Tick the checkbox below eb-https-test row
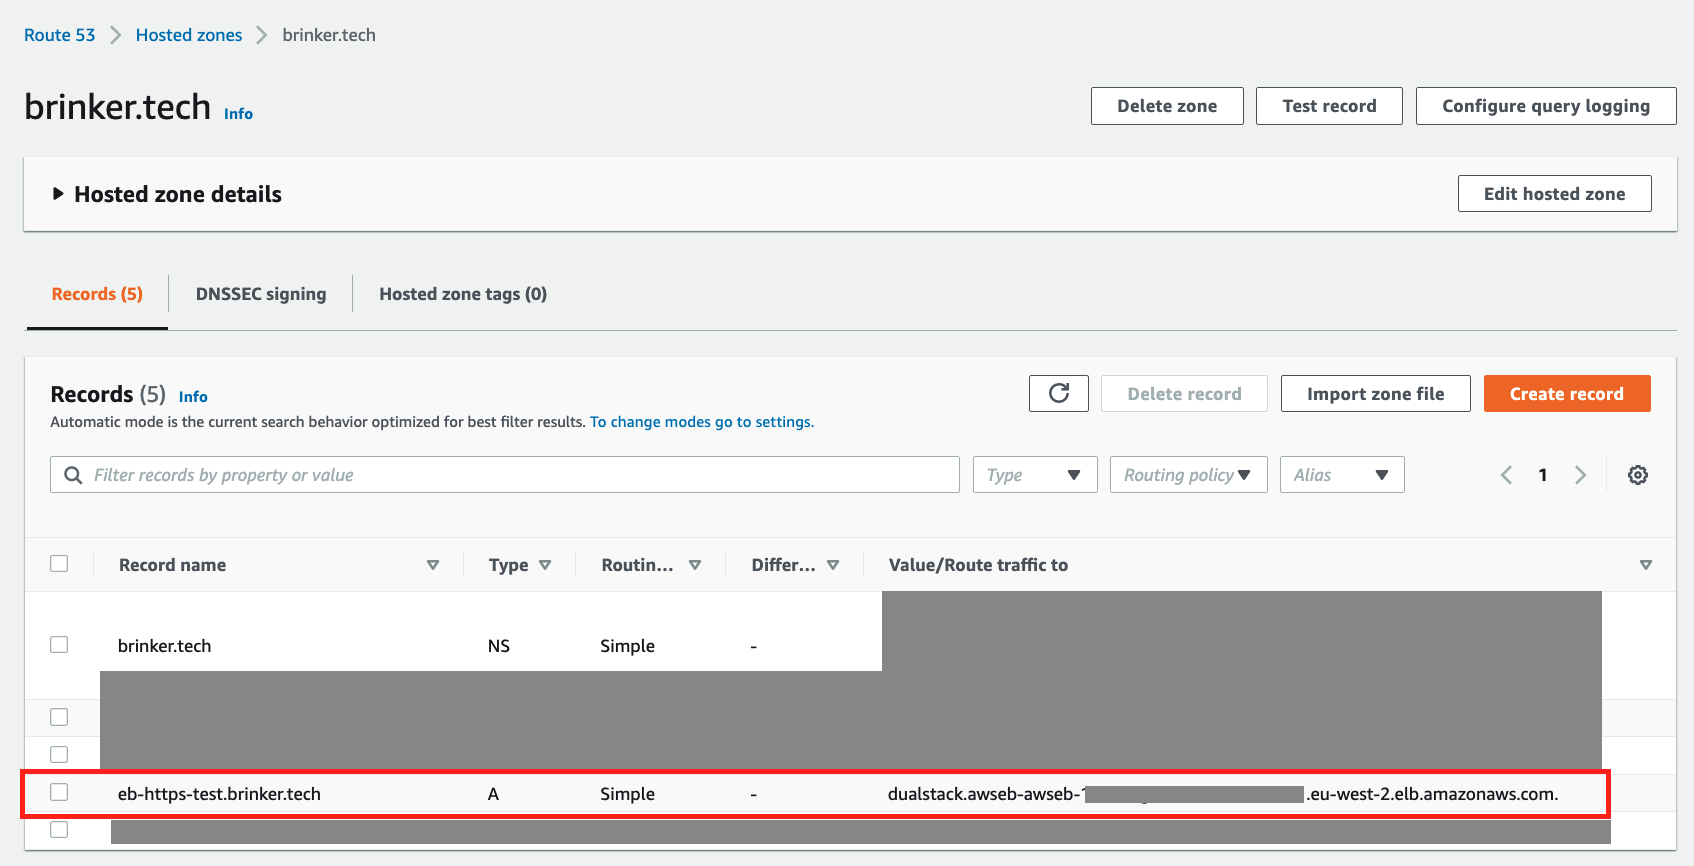1694x866 pixels. click(59, 829)
